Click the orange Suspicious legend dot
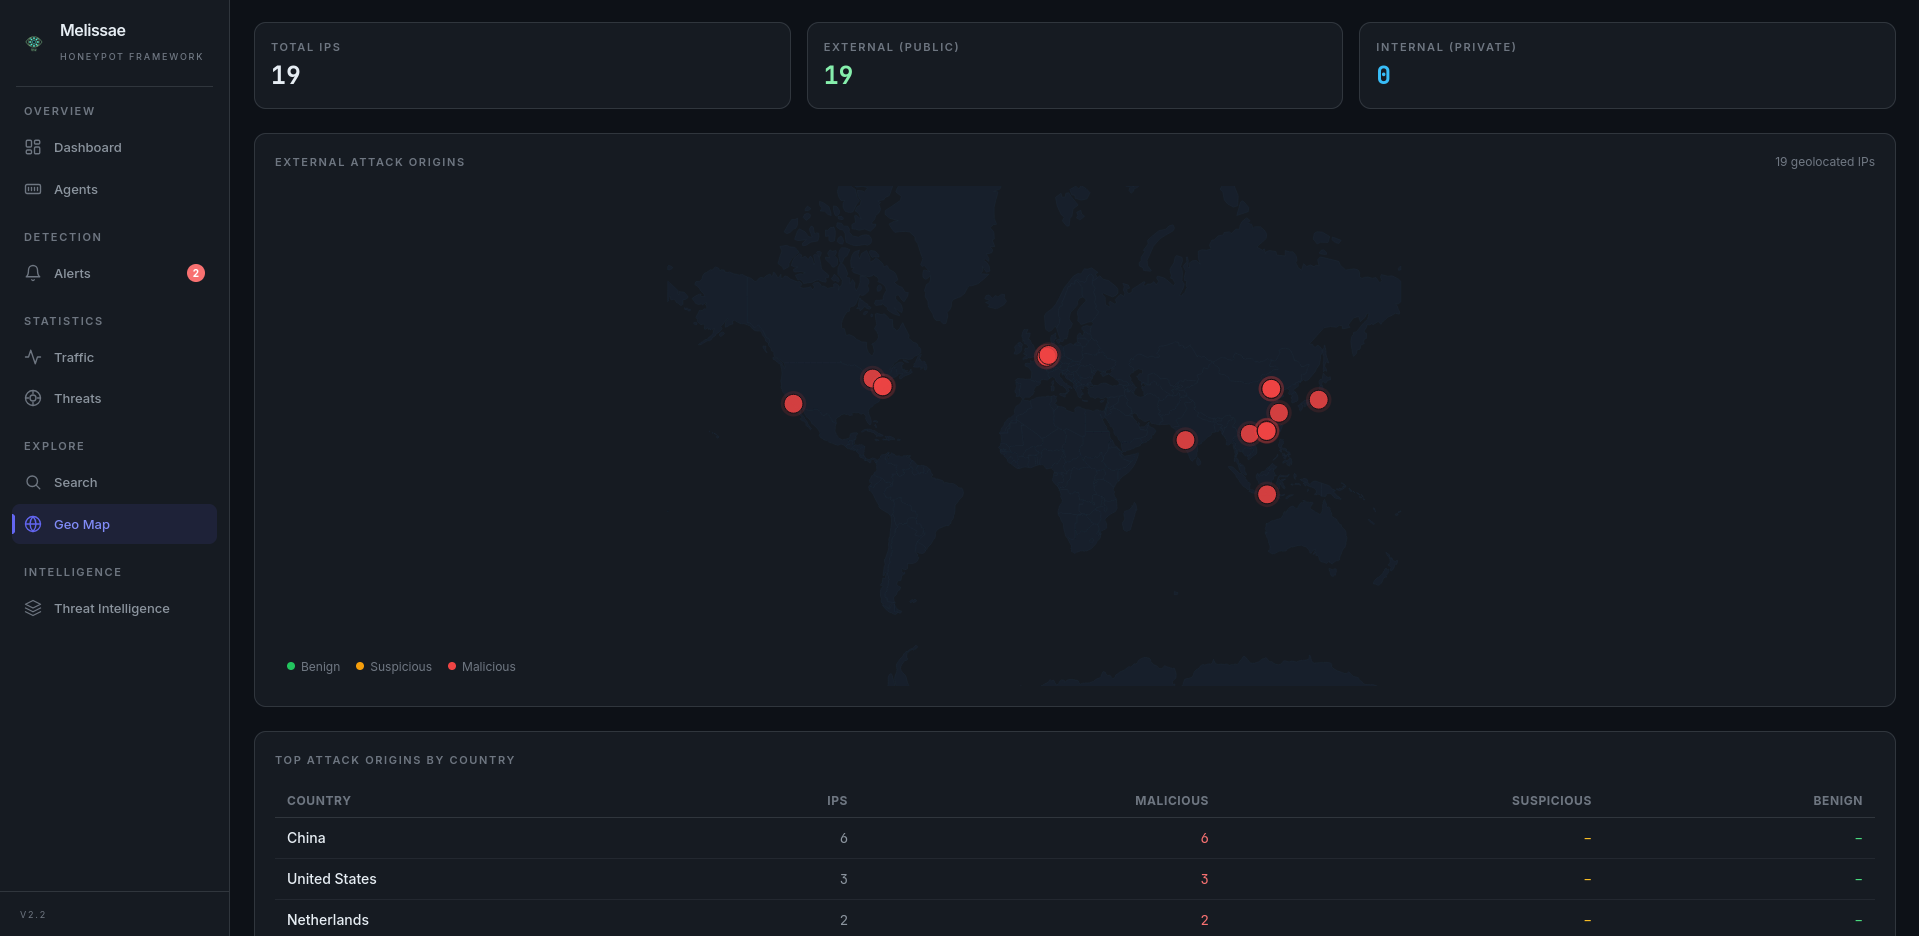1919x936 pixels. (360, 666)
